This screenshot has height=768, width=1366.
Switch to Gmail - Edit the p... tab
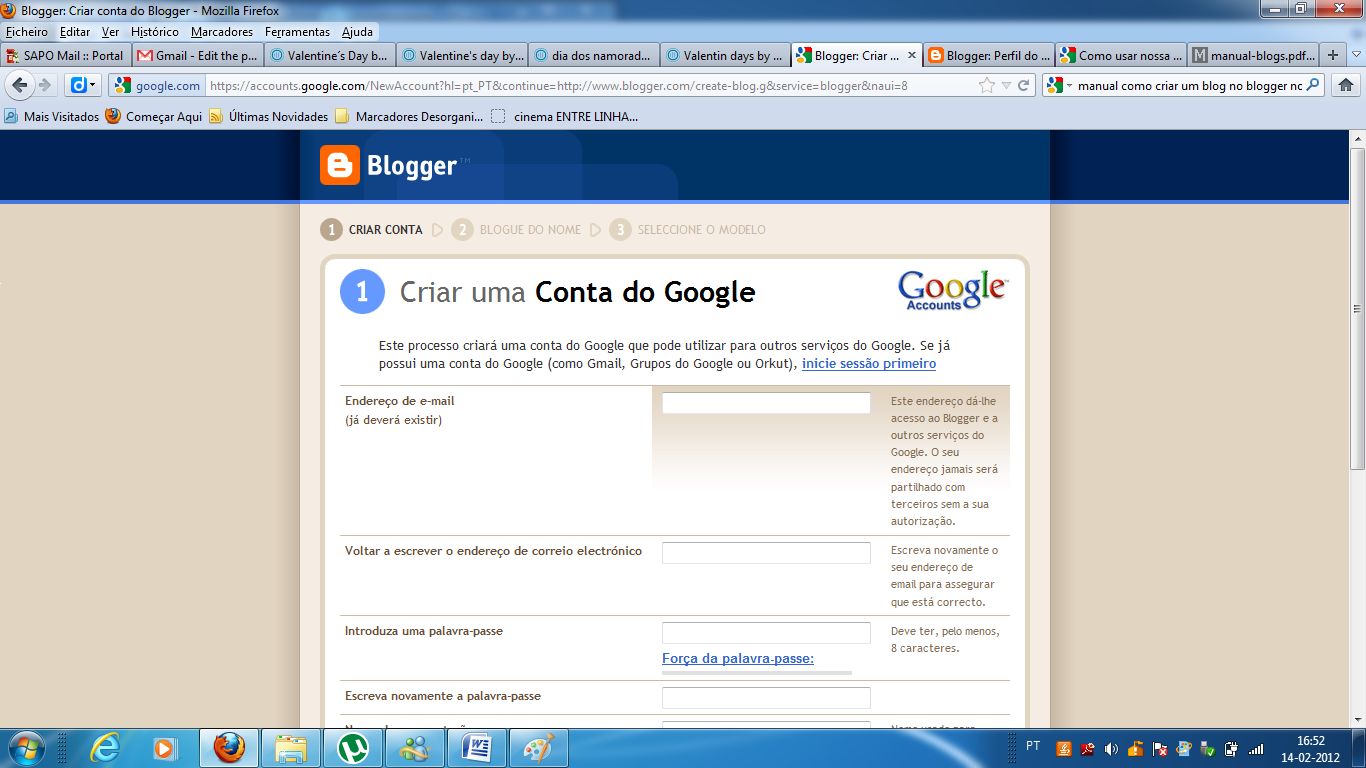tap(198, 56)
